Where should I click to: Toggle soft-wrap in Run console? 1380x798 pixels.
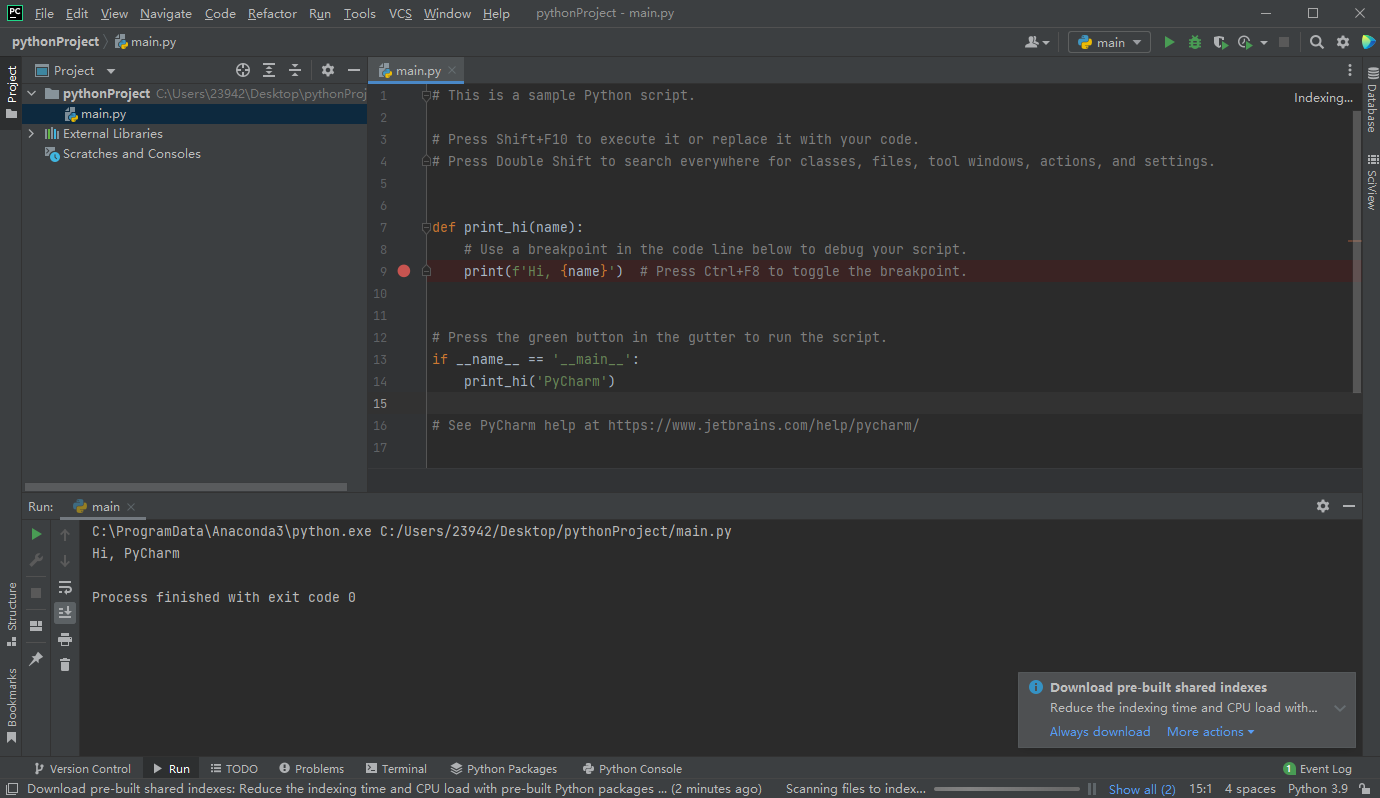[x=65, y=587]
